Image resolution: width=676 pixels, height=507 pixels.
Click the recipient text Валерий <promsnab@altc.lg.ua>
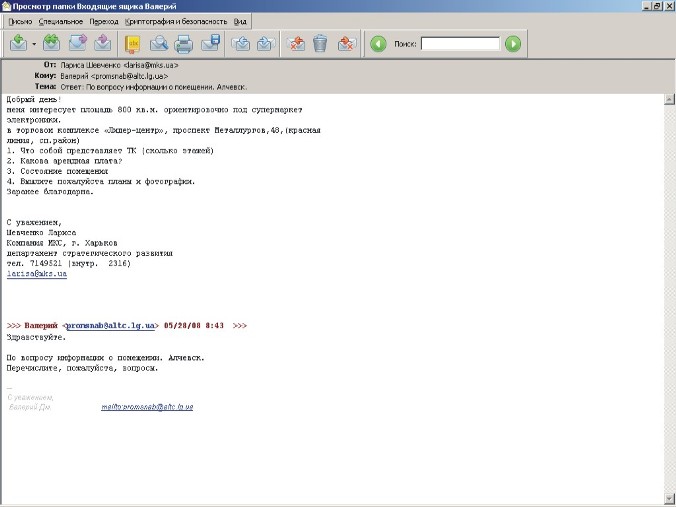(x=114, y=76)
